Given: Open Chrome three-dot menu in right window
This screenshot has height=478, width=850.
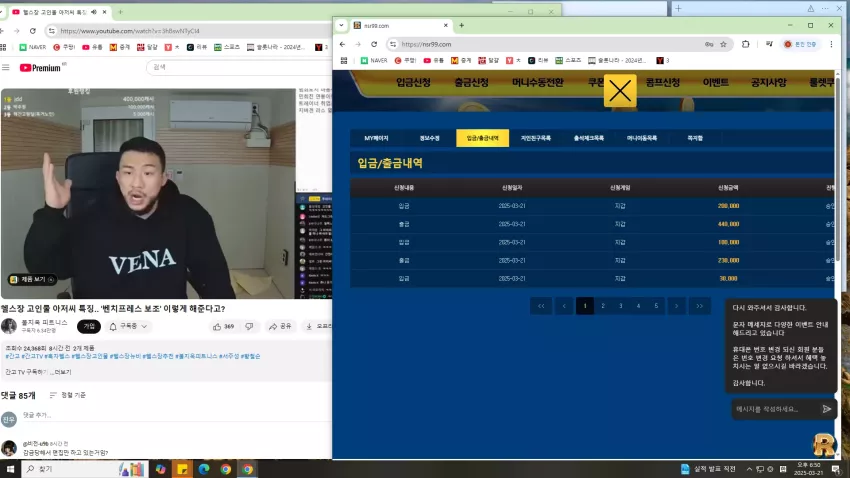Looking at the screenshot, I should coord(831,44).
